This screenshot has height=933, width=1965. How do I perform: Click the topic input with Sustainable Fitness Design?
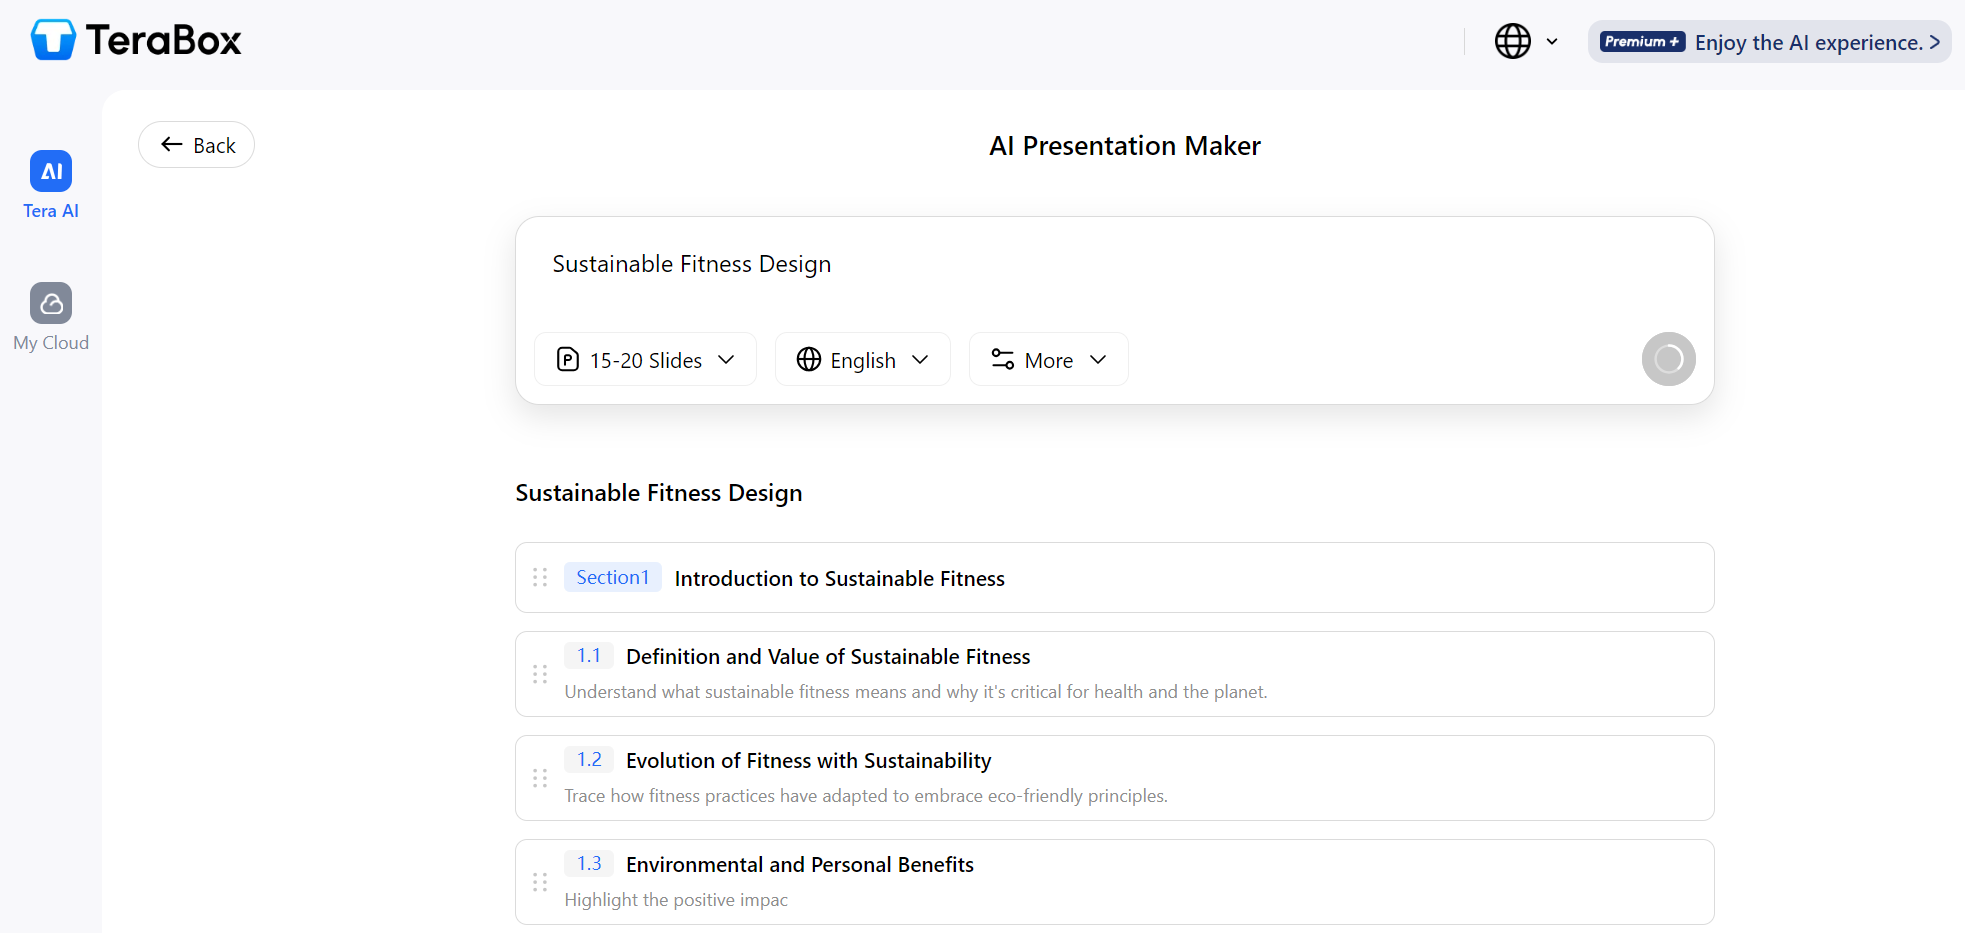tap(1115, 264)
